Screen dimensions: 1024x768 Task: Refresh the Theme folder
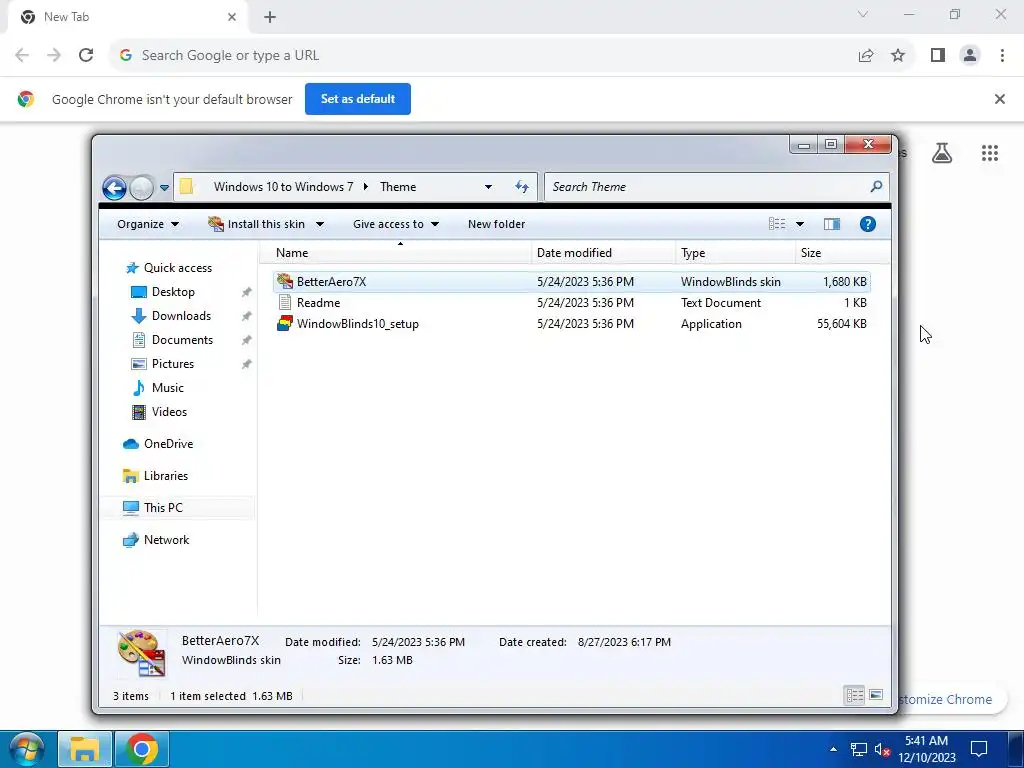(522, 187)
